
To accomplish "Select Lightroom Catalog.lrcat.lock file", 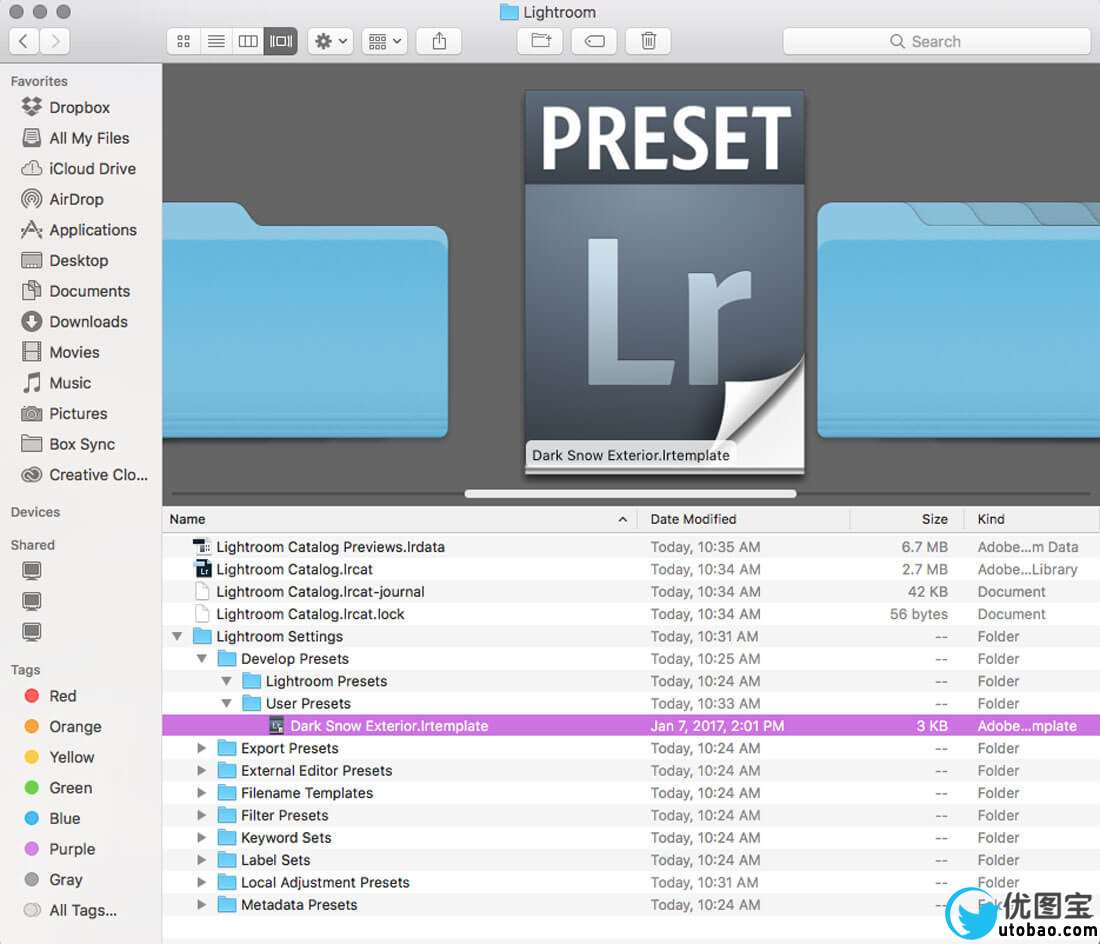I will point(631,614).
